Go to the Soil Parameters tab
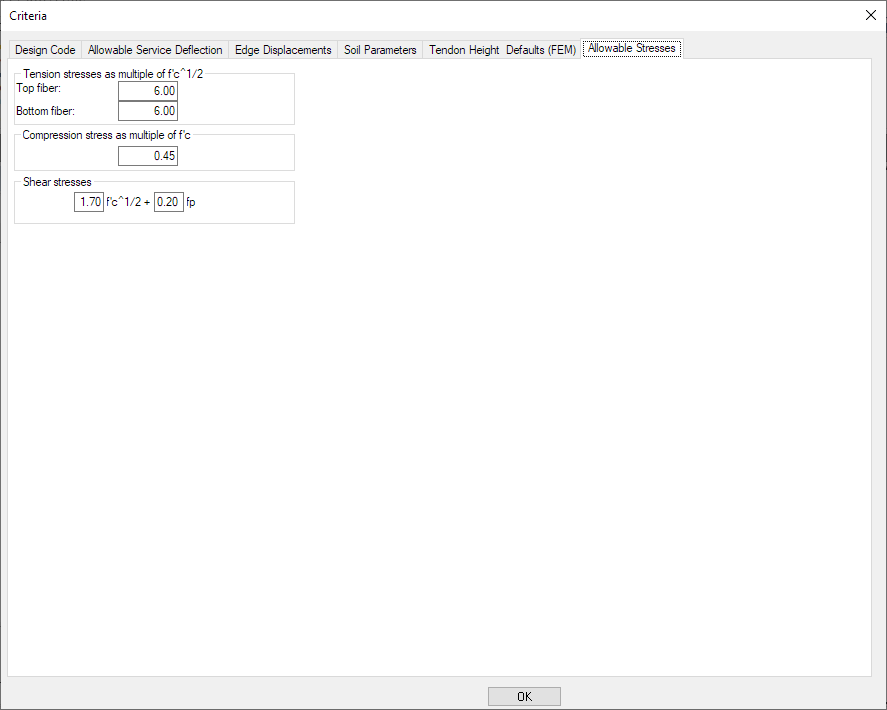 (380, 50)
